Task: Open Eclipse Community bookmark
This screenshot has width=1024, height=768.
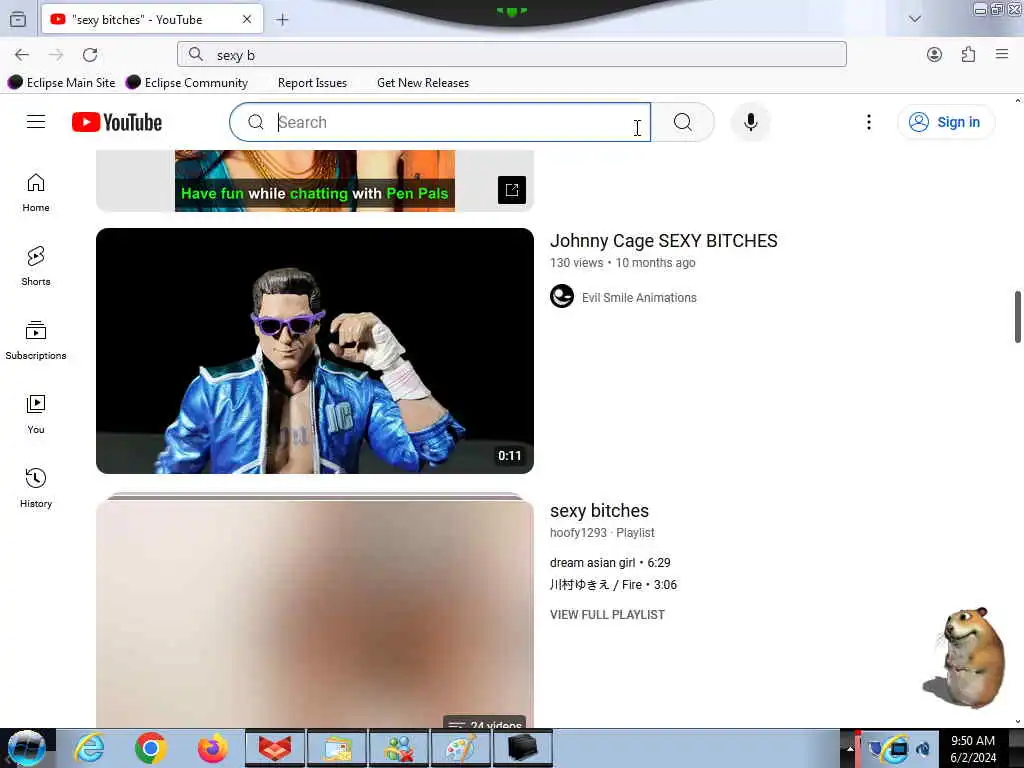Action: pyautogui.click(x=187, y=82)
